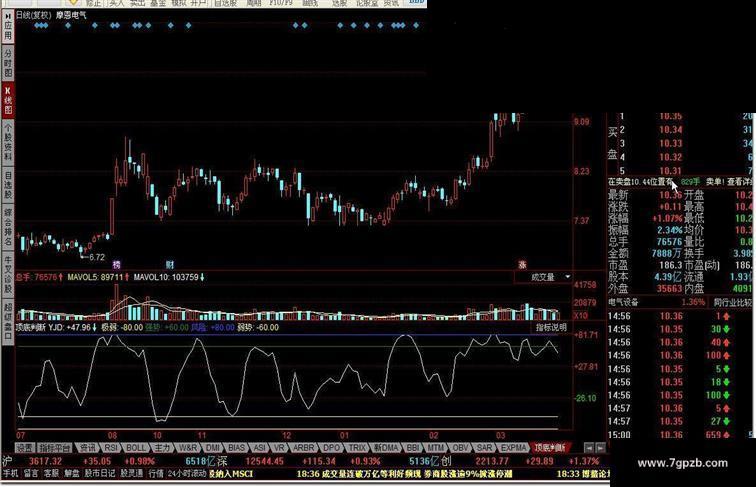Select the K线图 sidebar tab
The width and height of the screenshot is (756, 487).
tap(8, 101)
